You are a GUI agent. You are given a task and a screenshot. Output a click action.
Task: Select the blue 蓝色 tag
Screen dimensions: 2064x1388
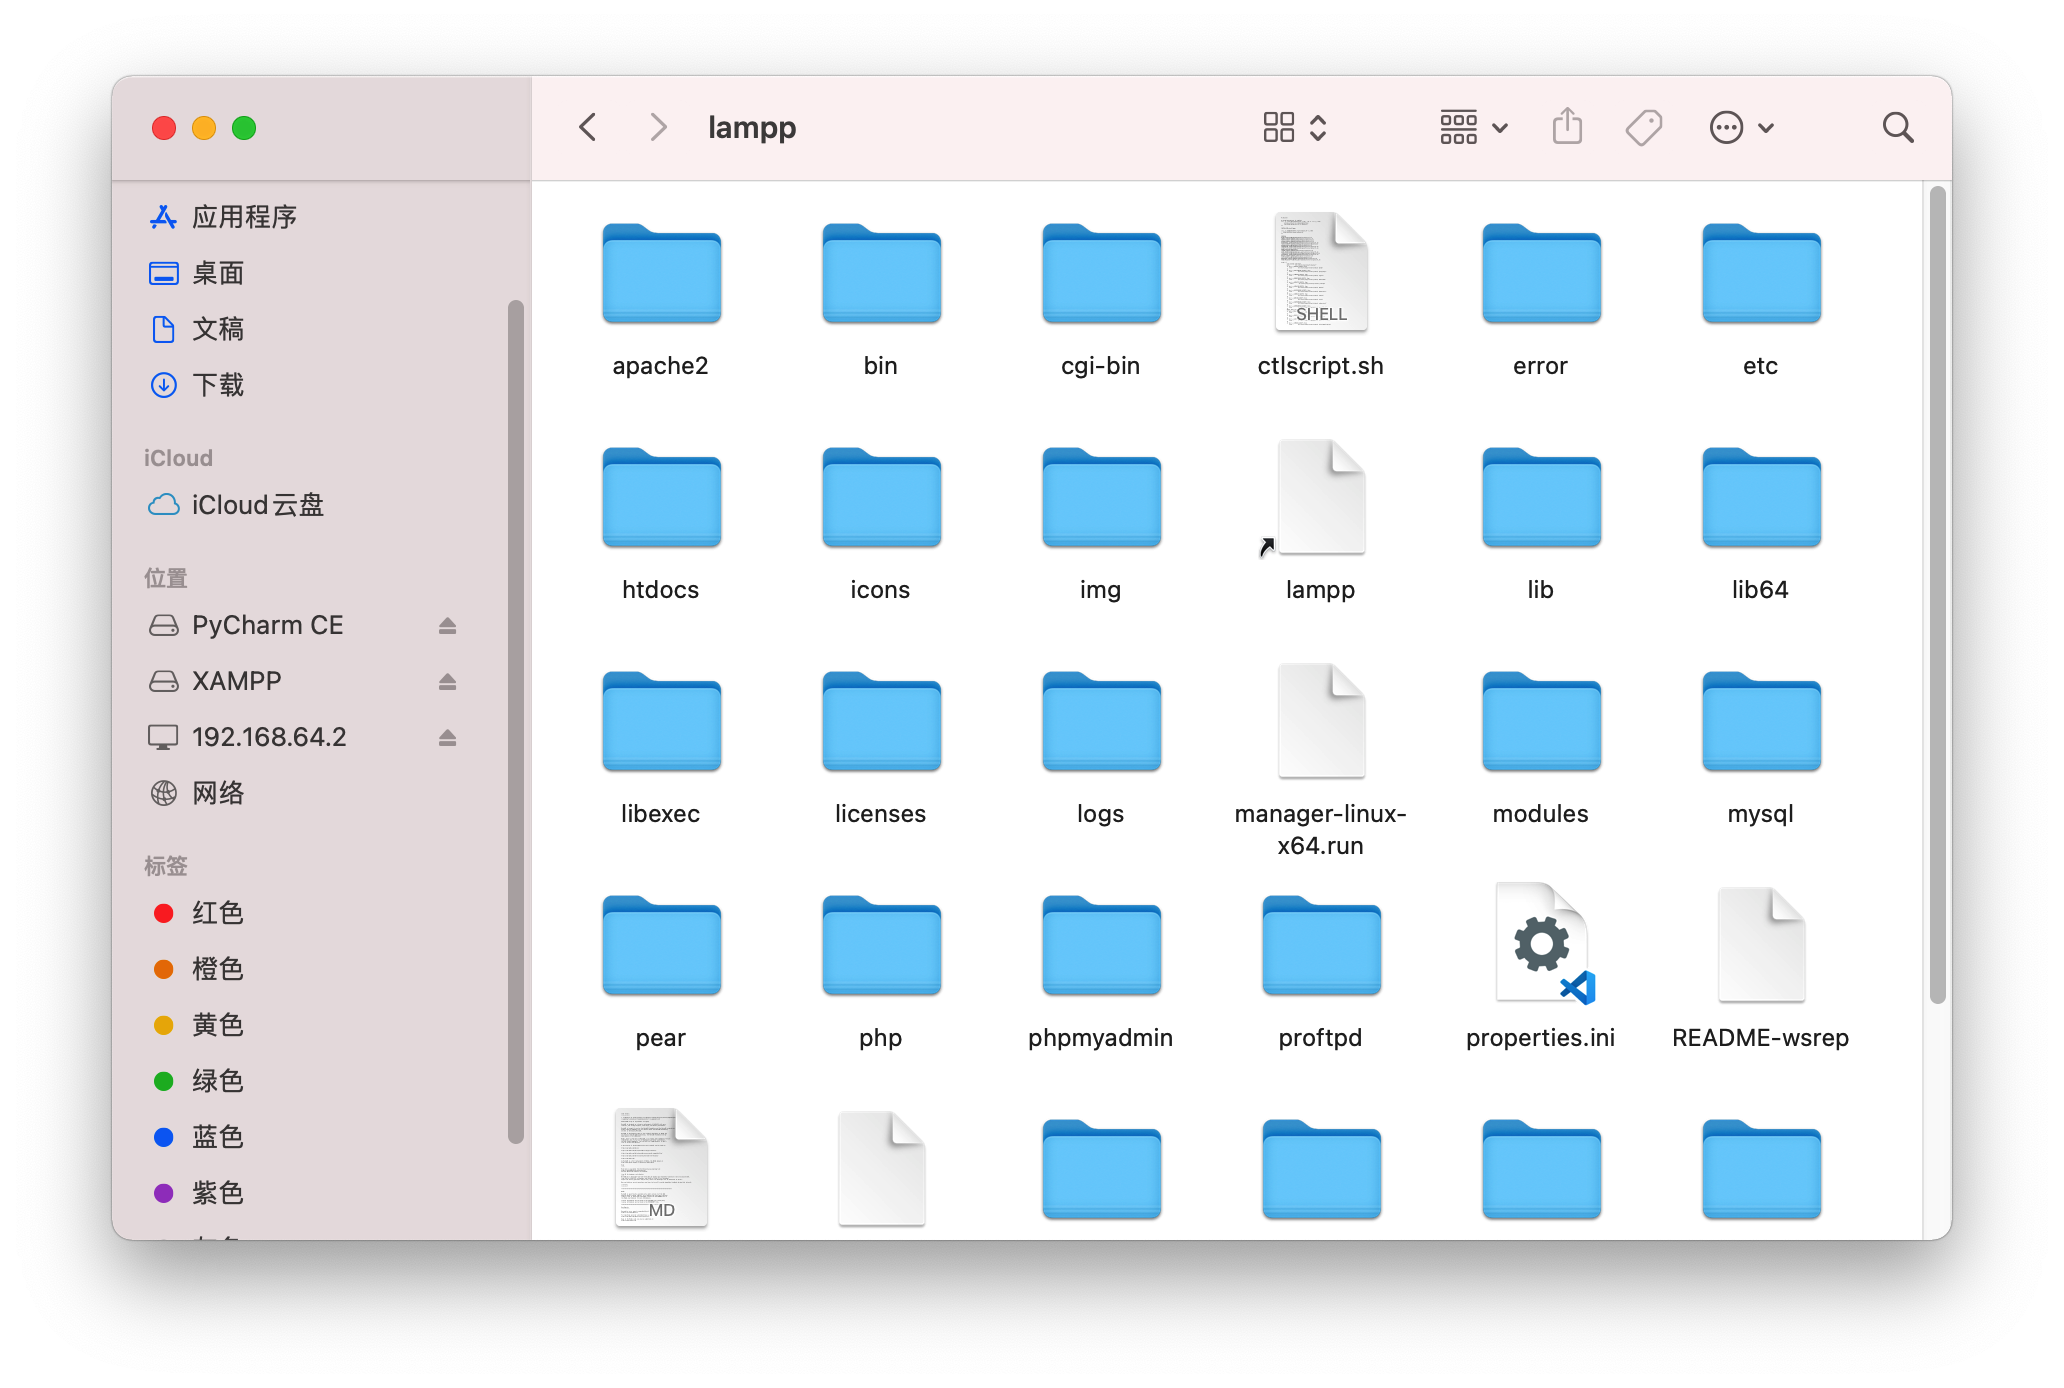[x=218, y=1137]
